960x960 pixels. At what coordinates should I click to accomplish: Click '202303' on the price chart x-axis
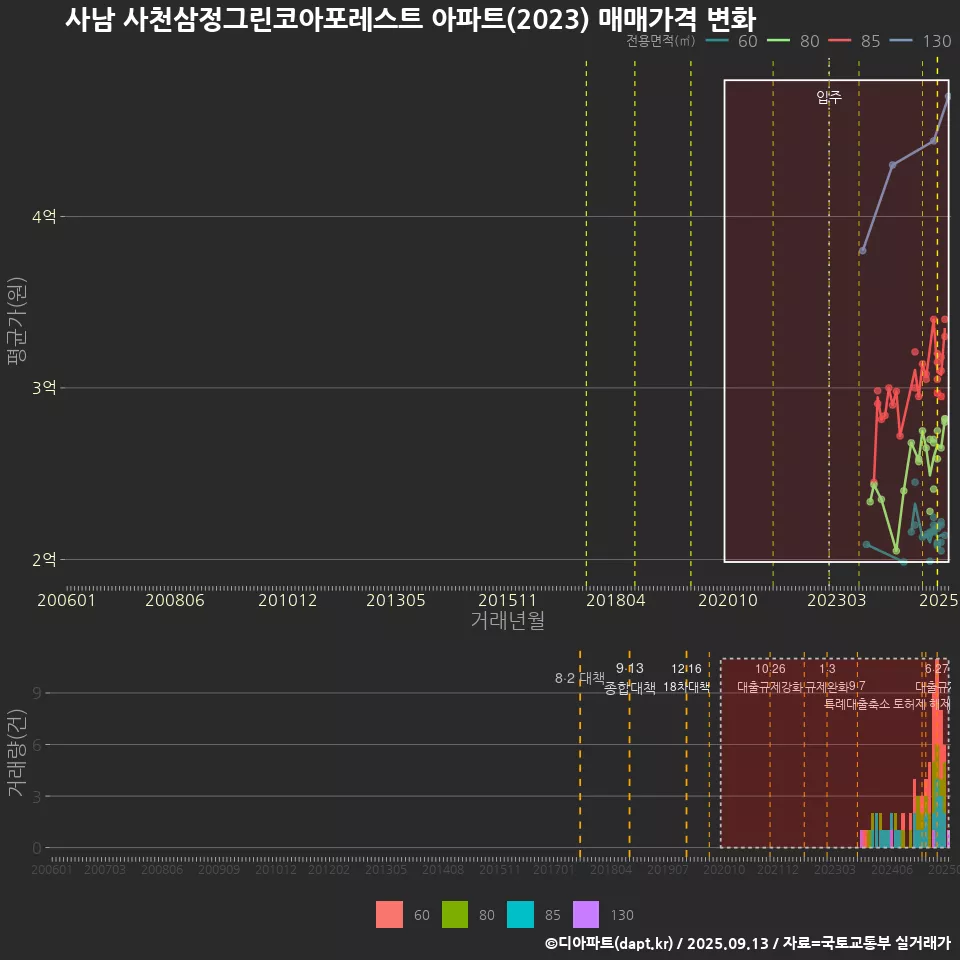(836, 600)
